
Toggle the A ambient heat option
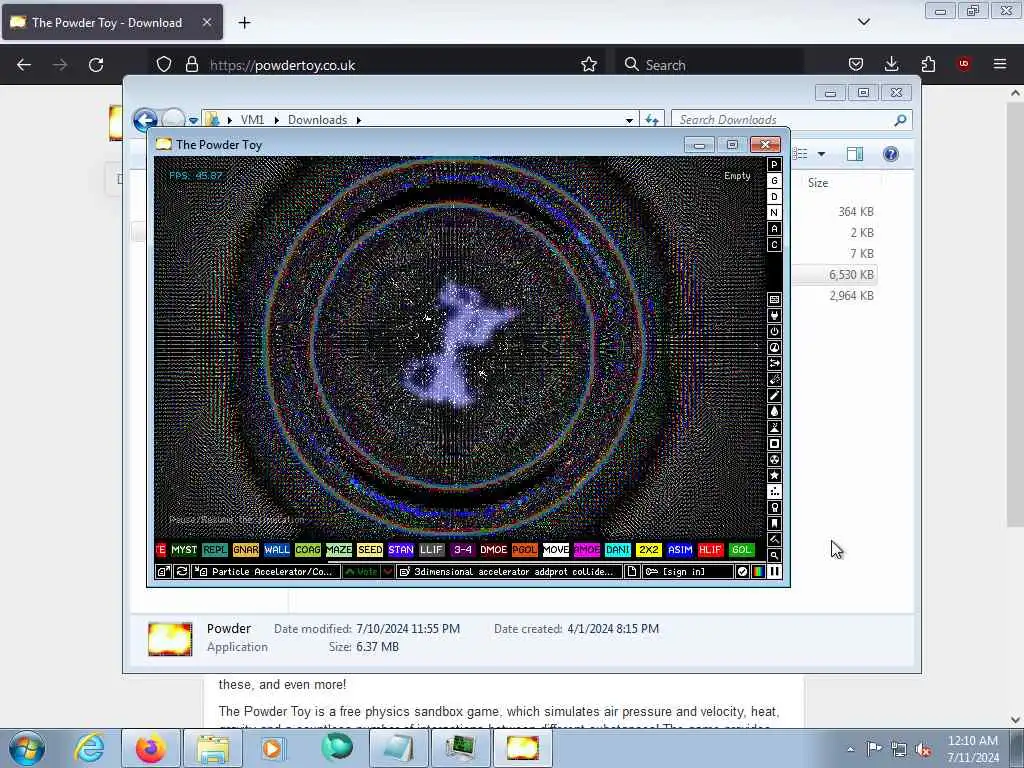[x=774, y=229]
